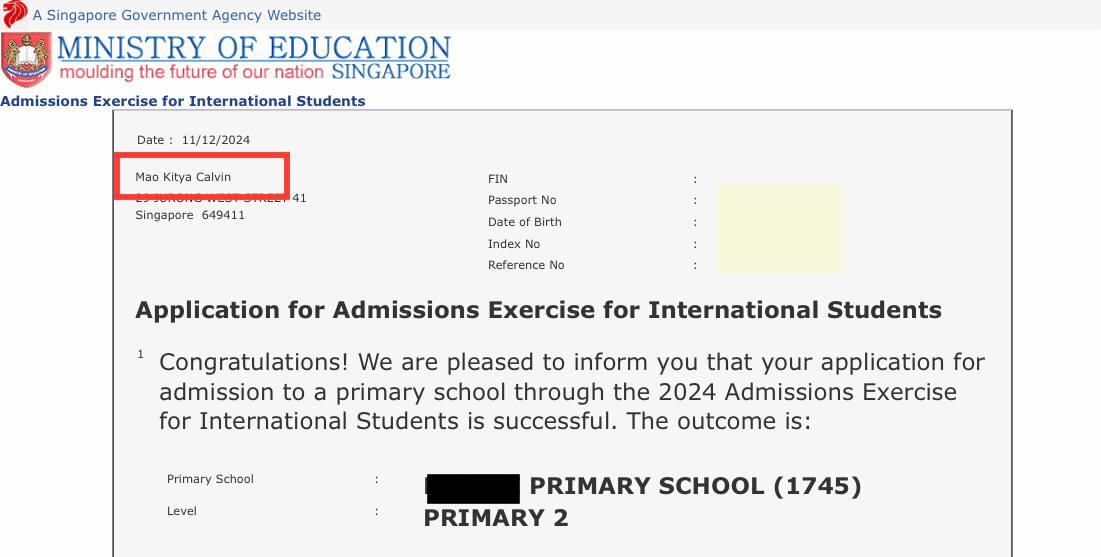
Task: Click the pale yellow redacted details box
Action: click(x=778, y=228)
